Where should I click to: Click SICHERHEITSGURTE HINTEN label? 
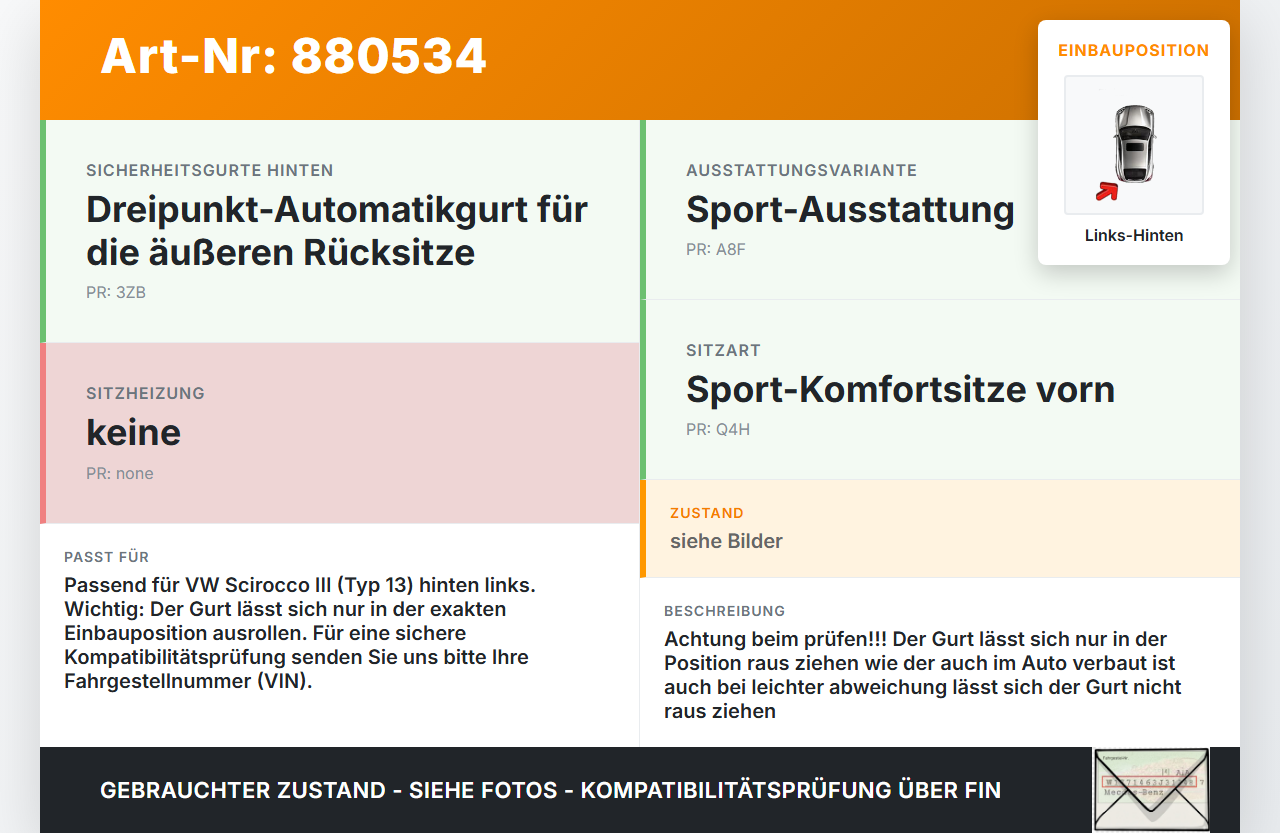[x=210, y=171]
